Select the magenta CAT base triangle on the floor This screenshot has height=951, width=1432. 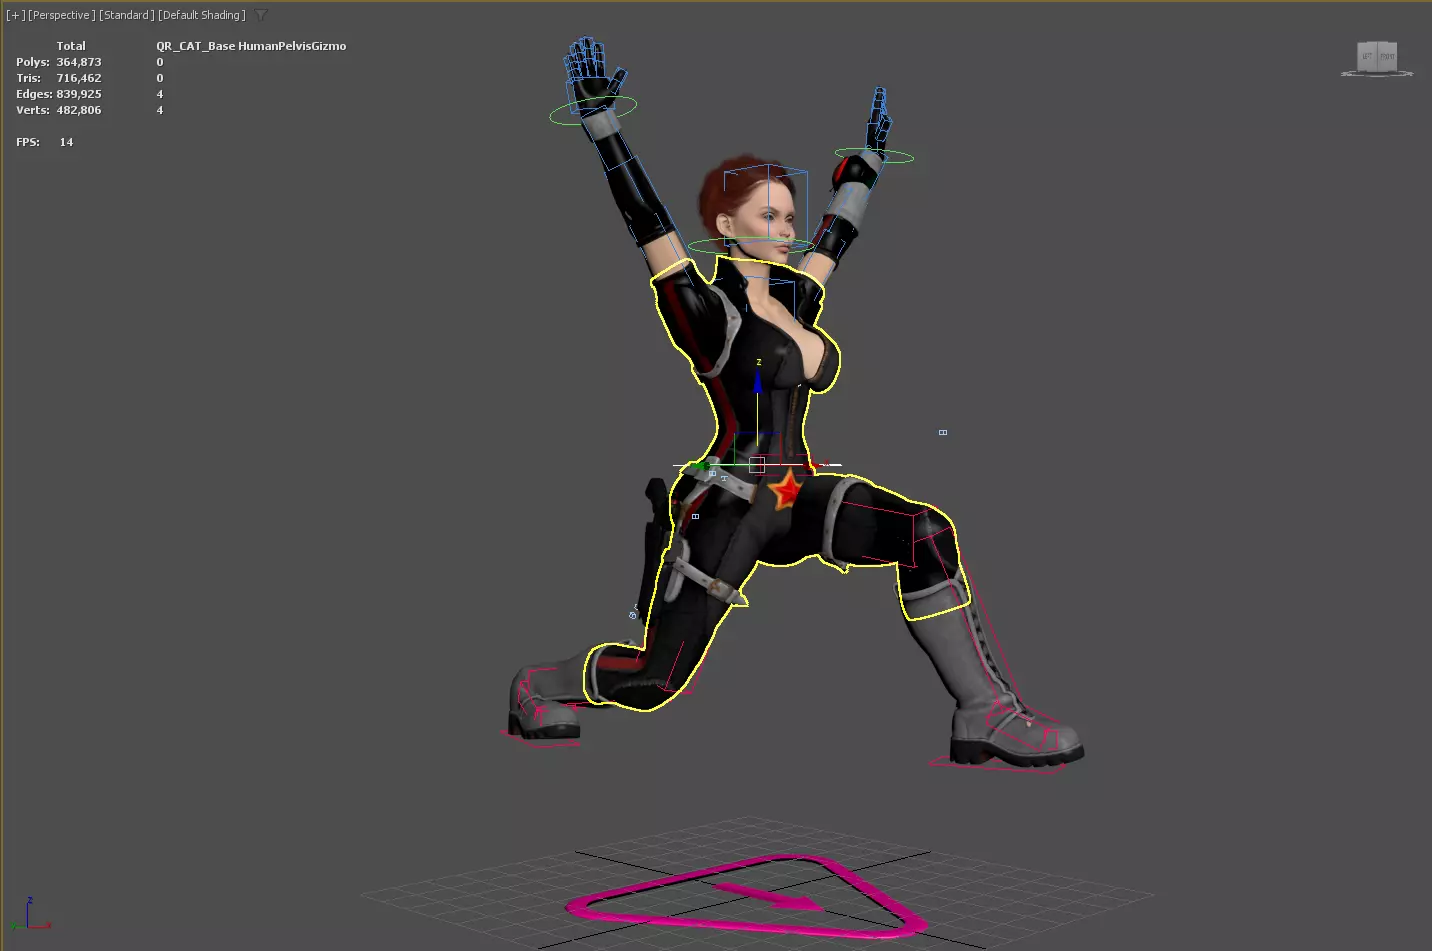pyautogui.click(x=748, y=897)
